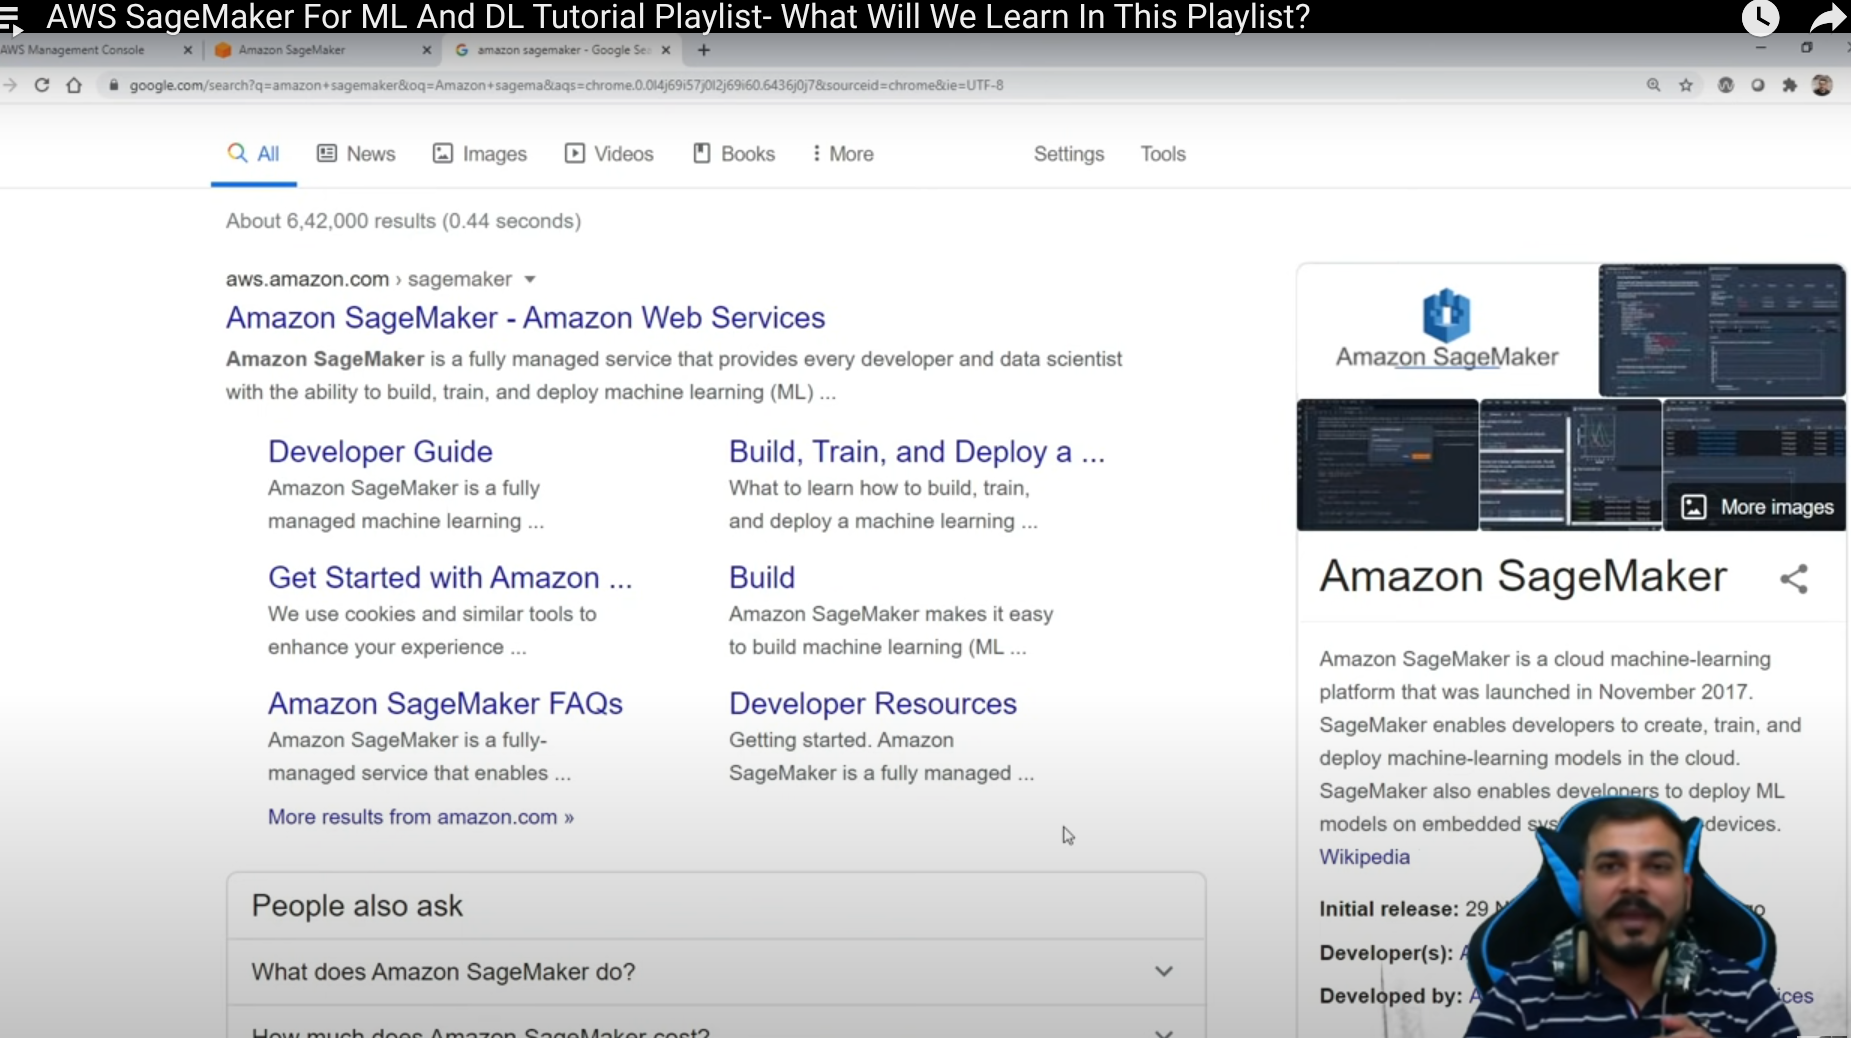Viewport: 1851px width, 1038px height.
Task: Click the 'Developed by:' label
Action: (1391, 996)
